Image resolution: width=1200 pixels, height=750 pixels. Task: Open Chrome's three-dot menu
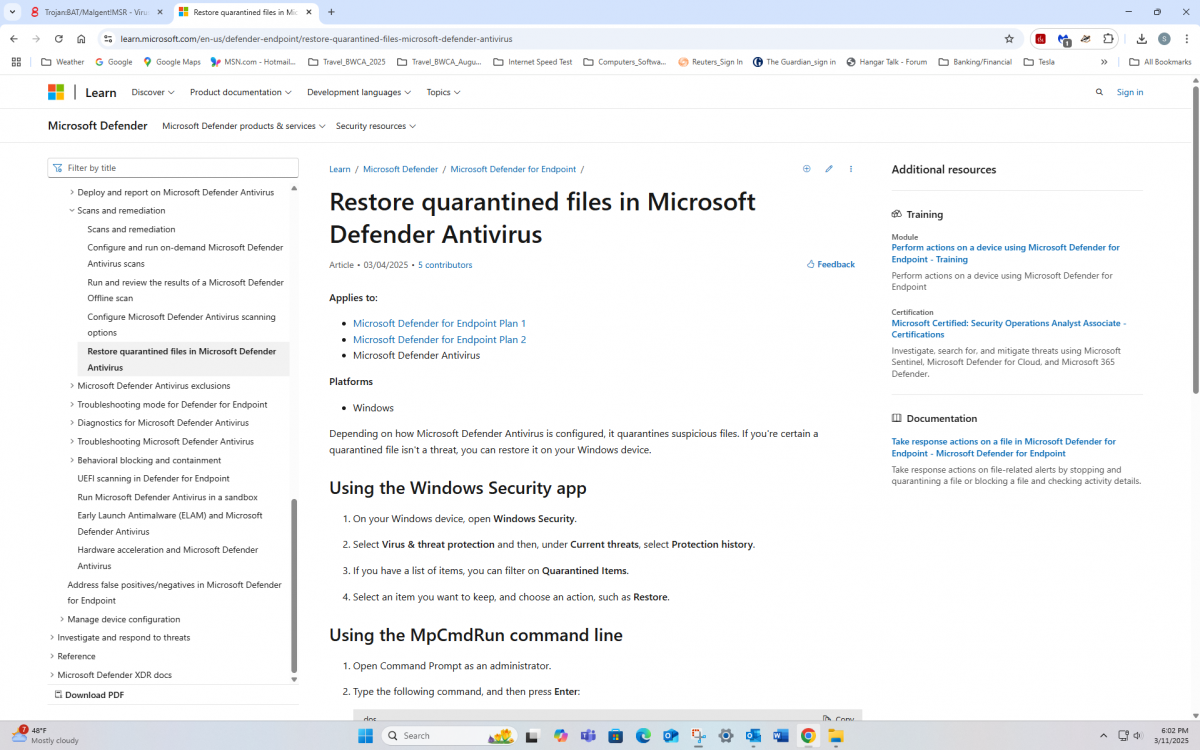[x=1186, y=39]
